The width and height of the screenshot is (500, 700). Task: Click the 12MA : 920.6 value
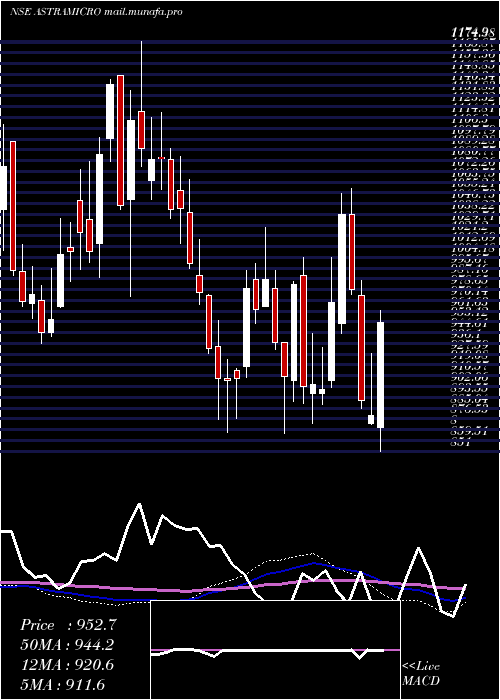(x=67, y=665)
